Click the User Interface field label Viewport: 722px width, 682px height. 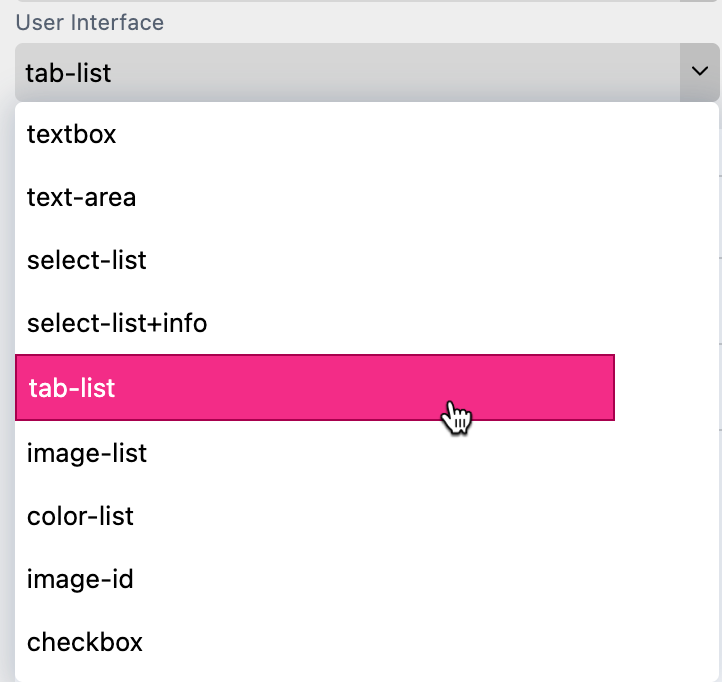pyautogui.click(x=90, y=22)
